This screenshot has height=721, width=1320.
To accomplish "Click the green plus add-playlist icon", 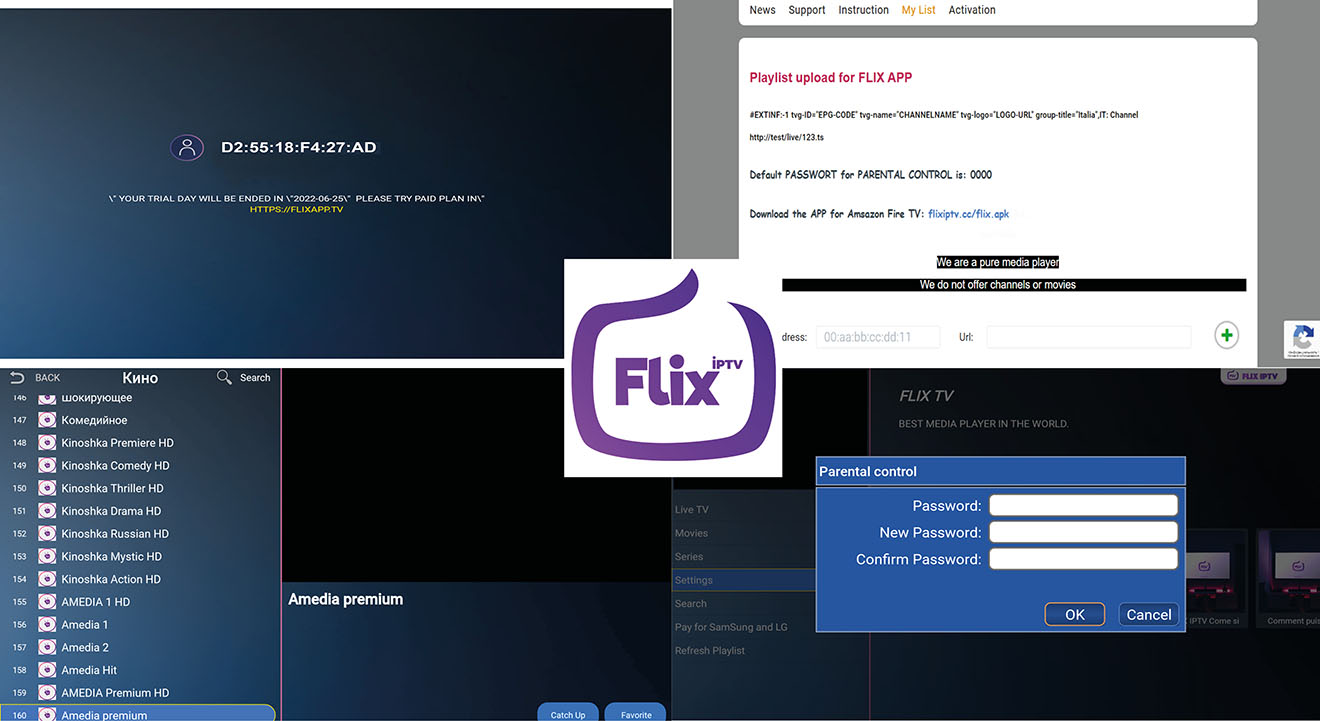I will click(x=1227, y=335).
